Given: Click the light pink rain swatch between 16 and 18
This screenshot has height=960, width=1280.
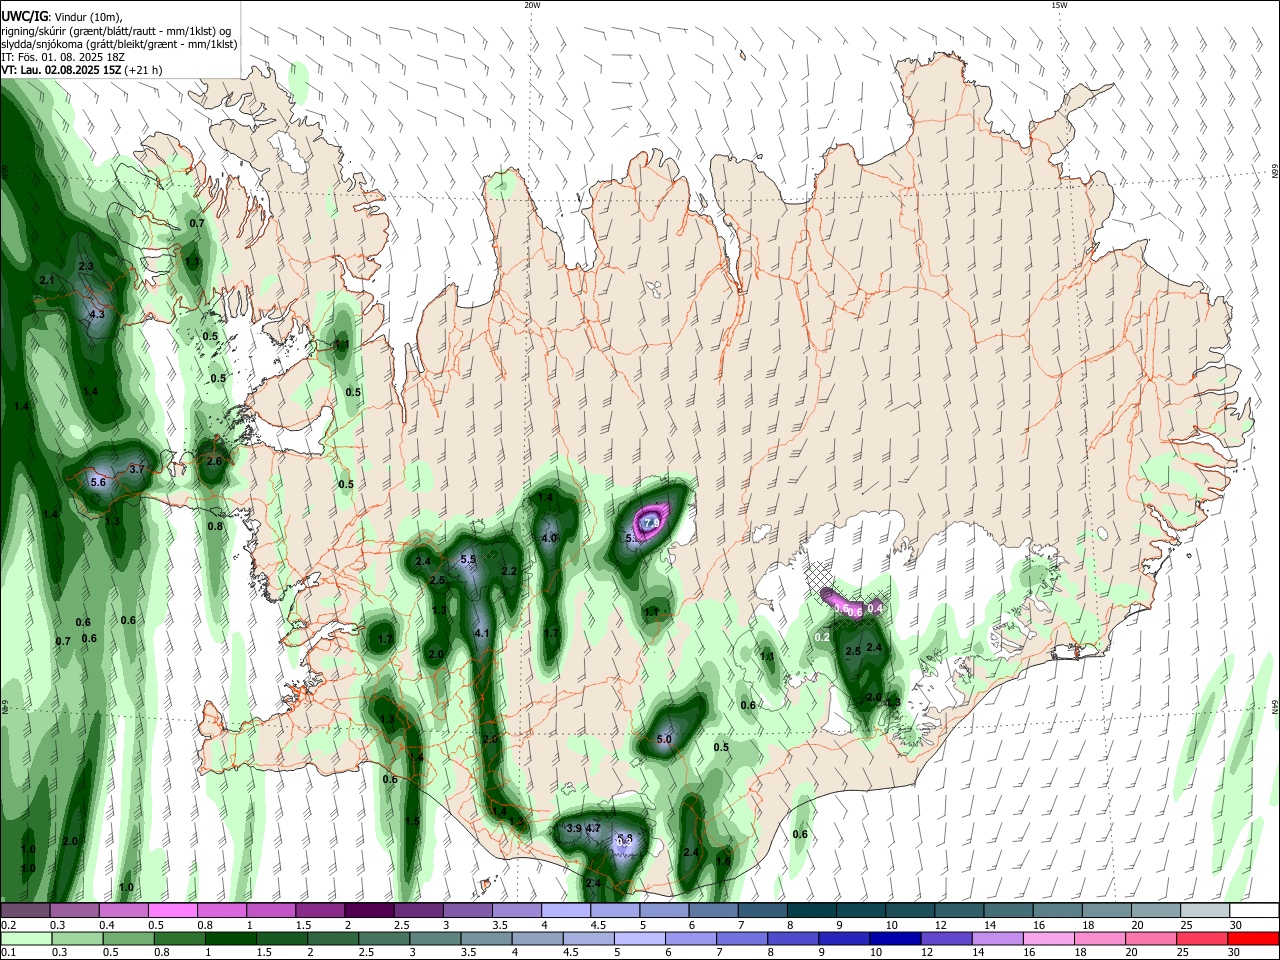Looking at the screenshot, I should pos(1047,939).
